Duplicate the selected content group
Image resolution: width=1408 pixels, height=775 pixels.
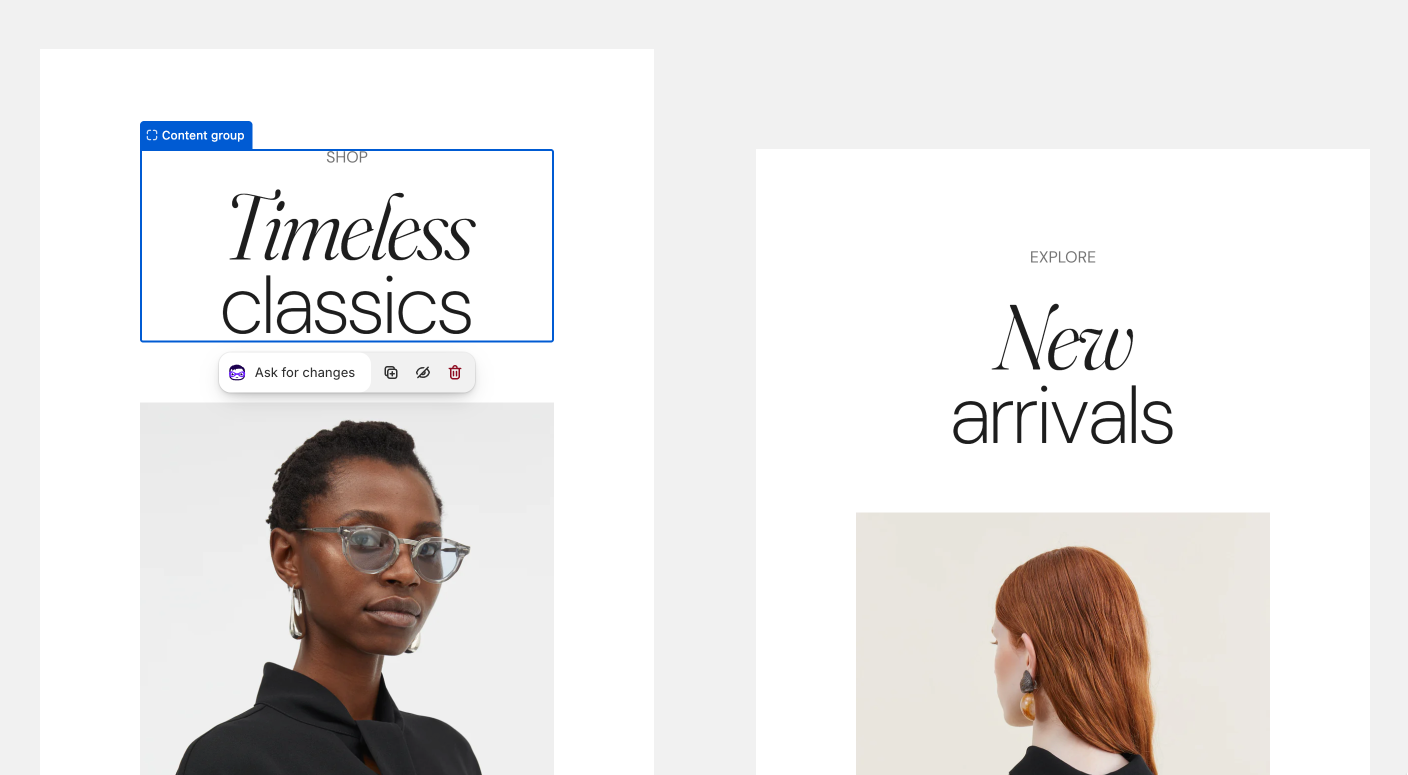(x=391, y=372)
